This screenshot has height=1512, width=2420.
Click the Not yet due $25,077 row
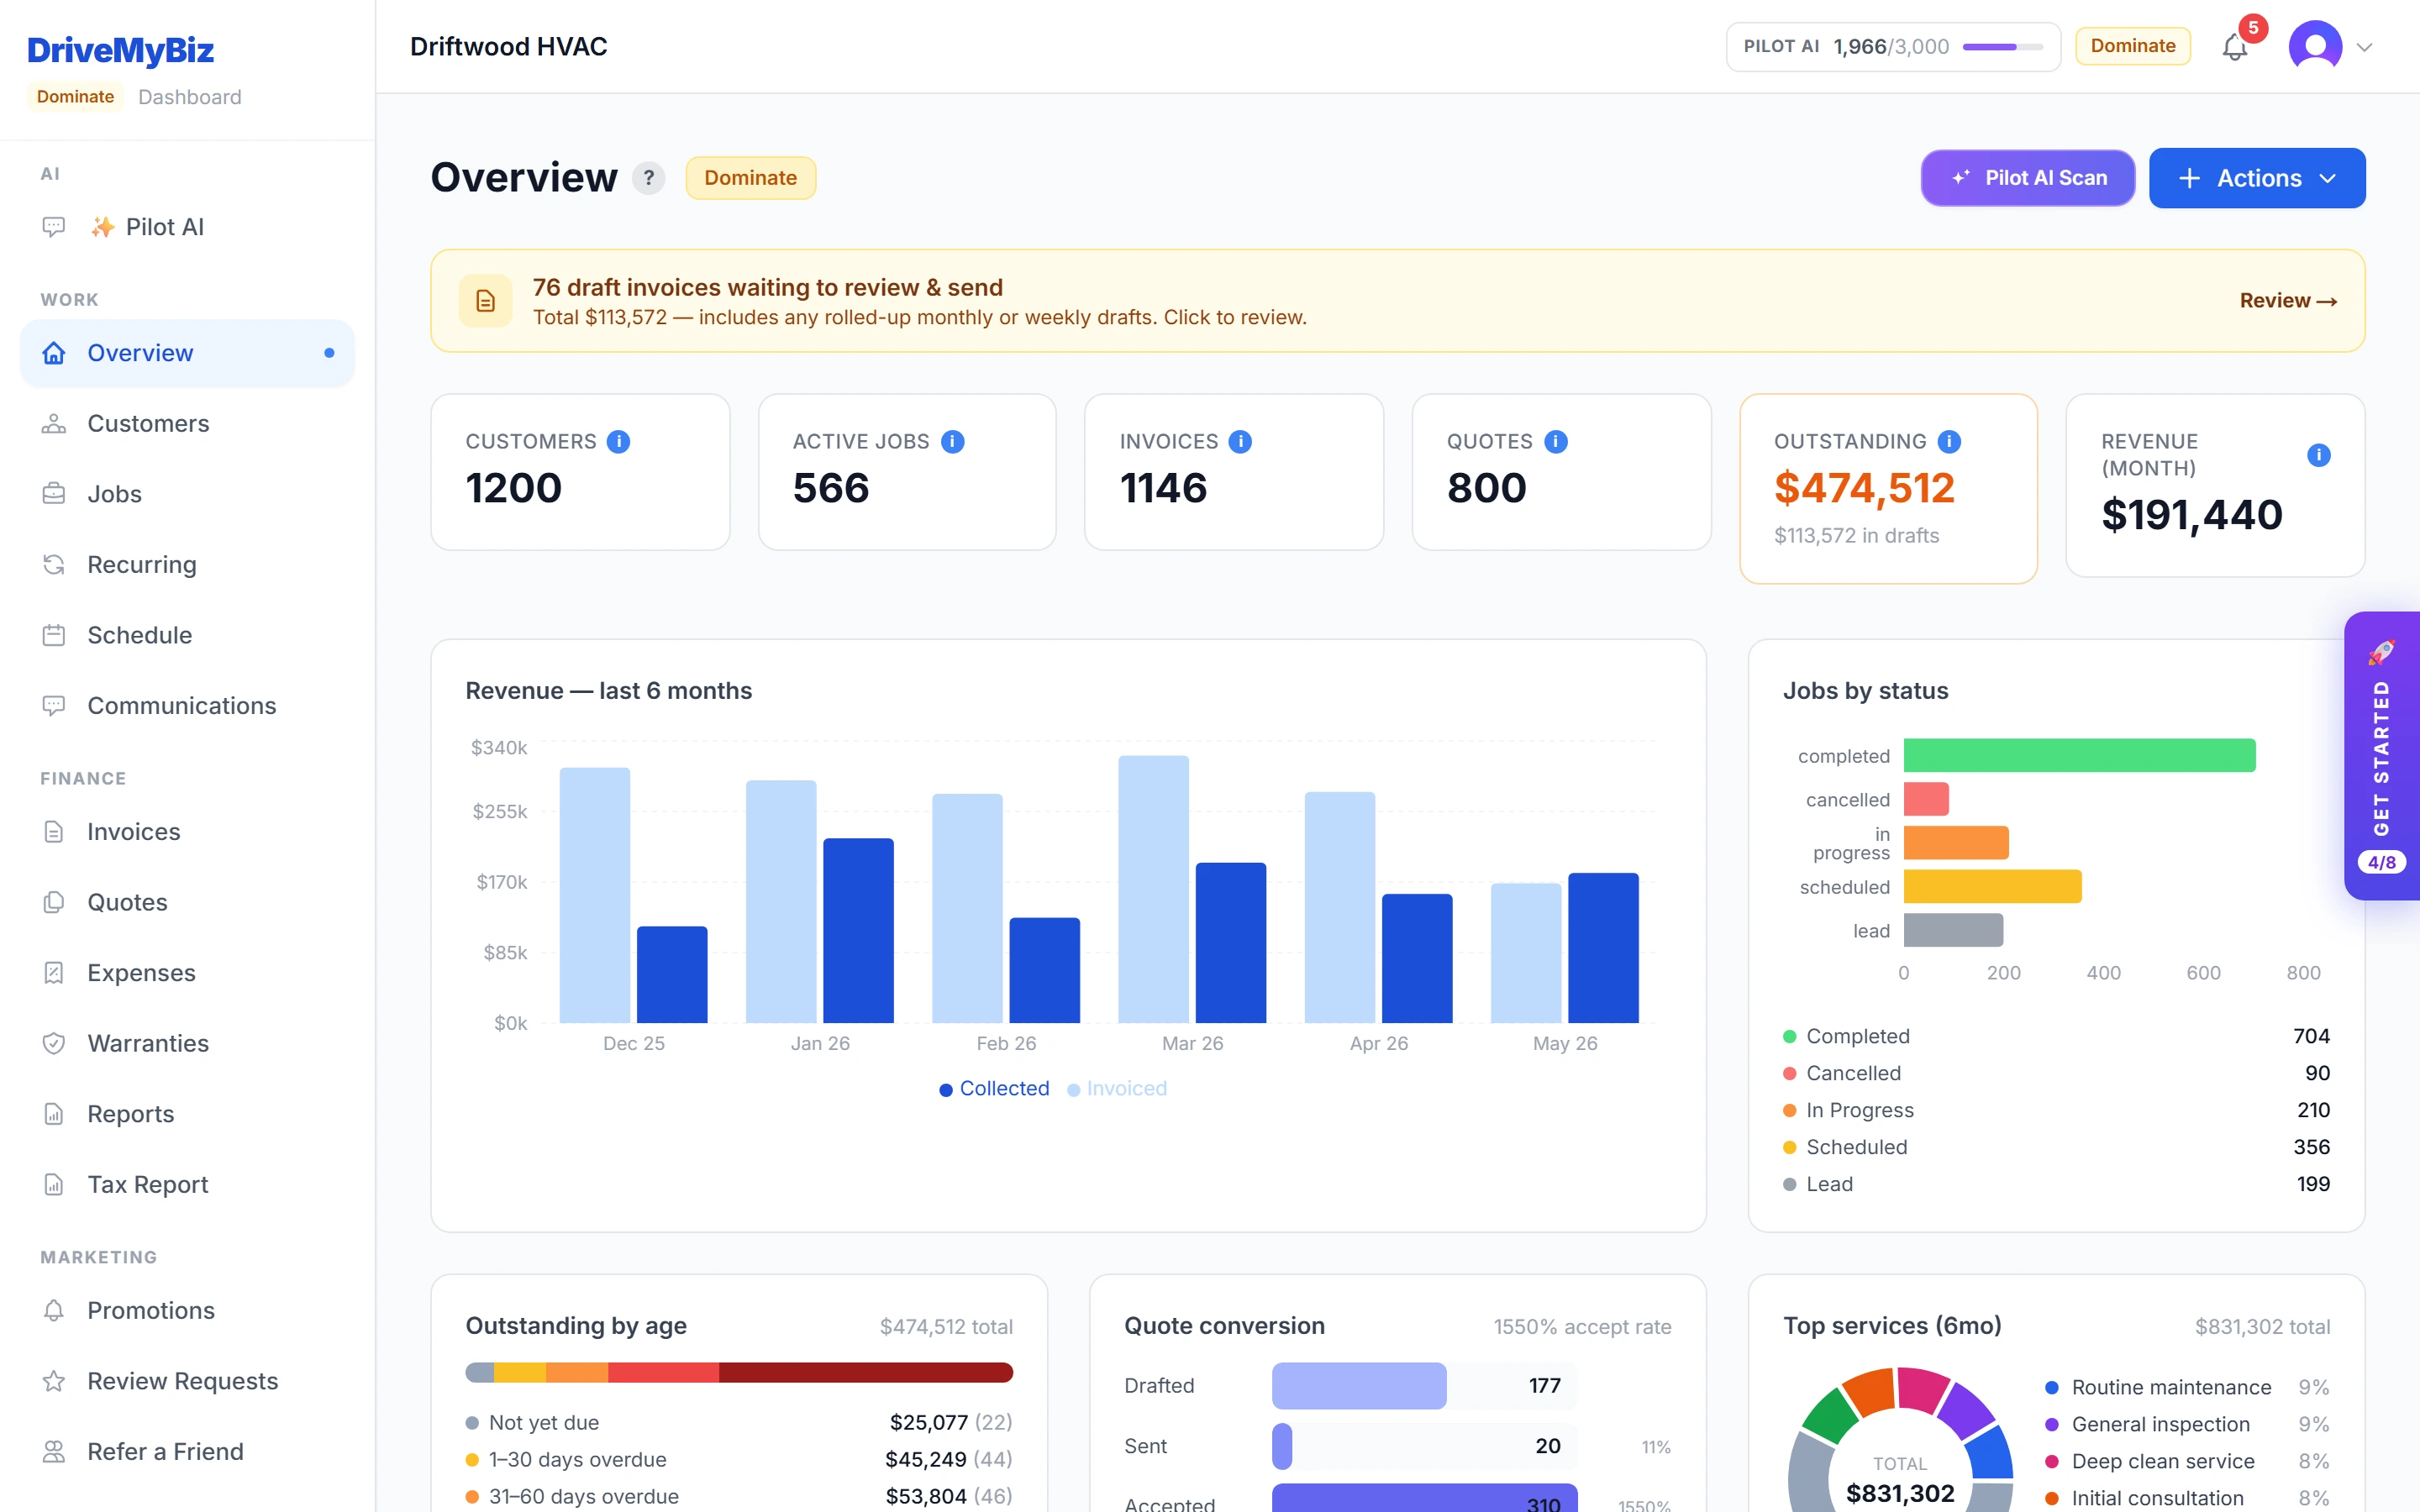tap(739, 1422)
